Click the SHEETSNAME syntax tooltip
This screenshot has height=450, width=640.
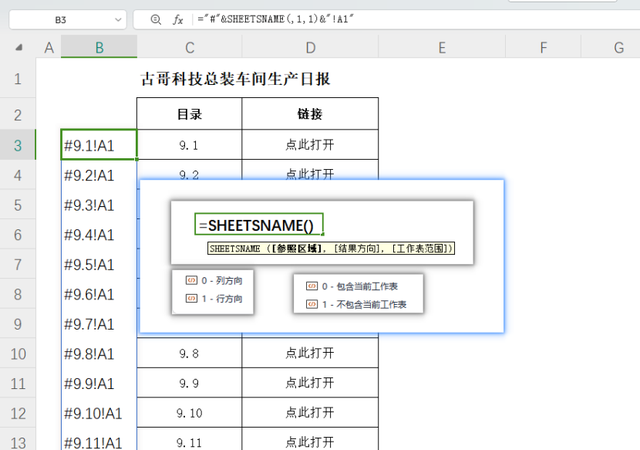[x=331, y=248]
